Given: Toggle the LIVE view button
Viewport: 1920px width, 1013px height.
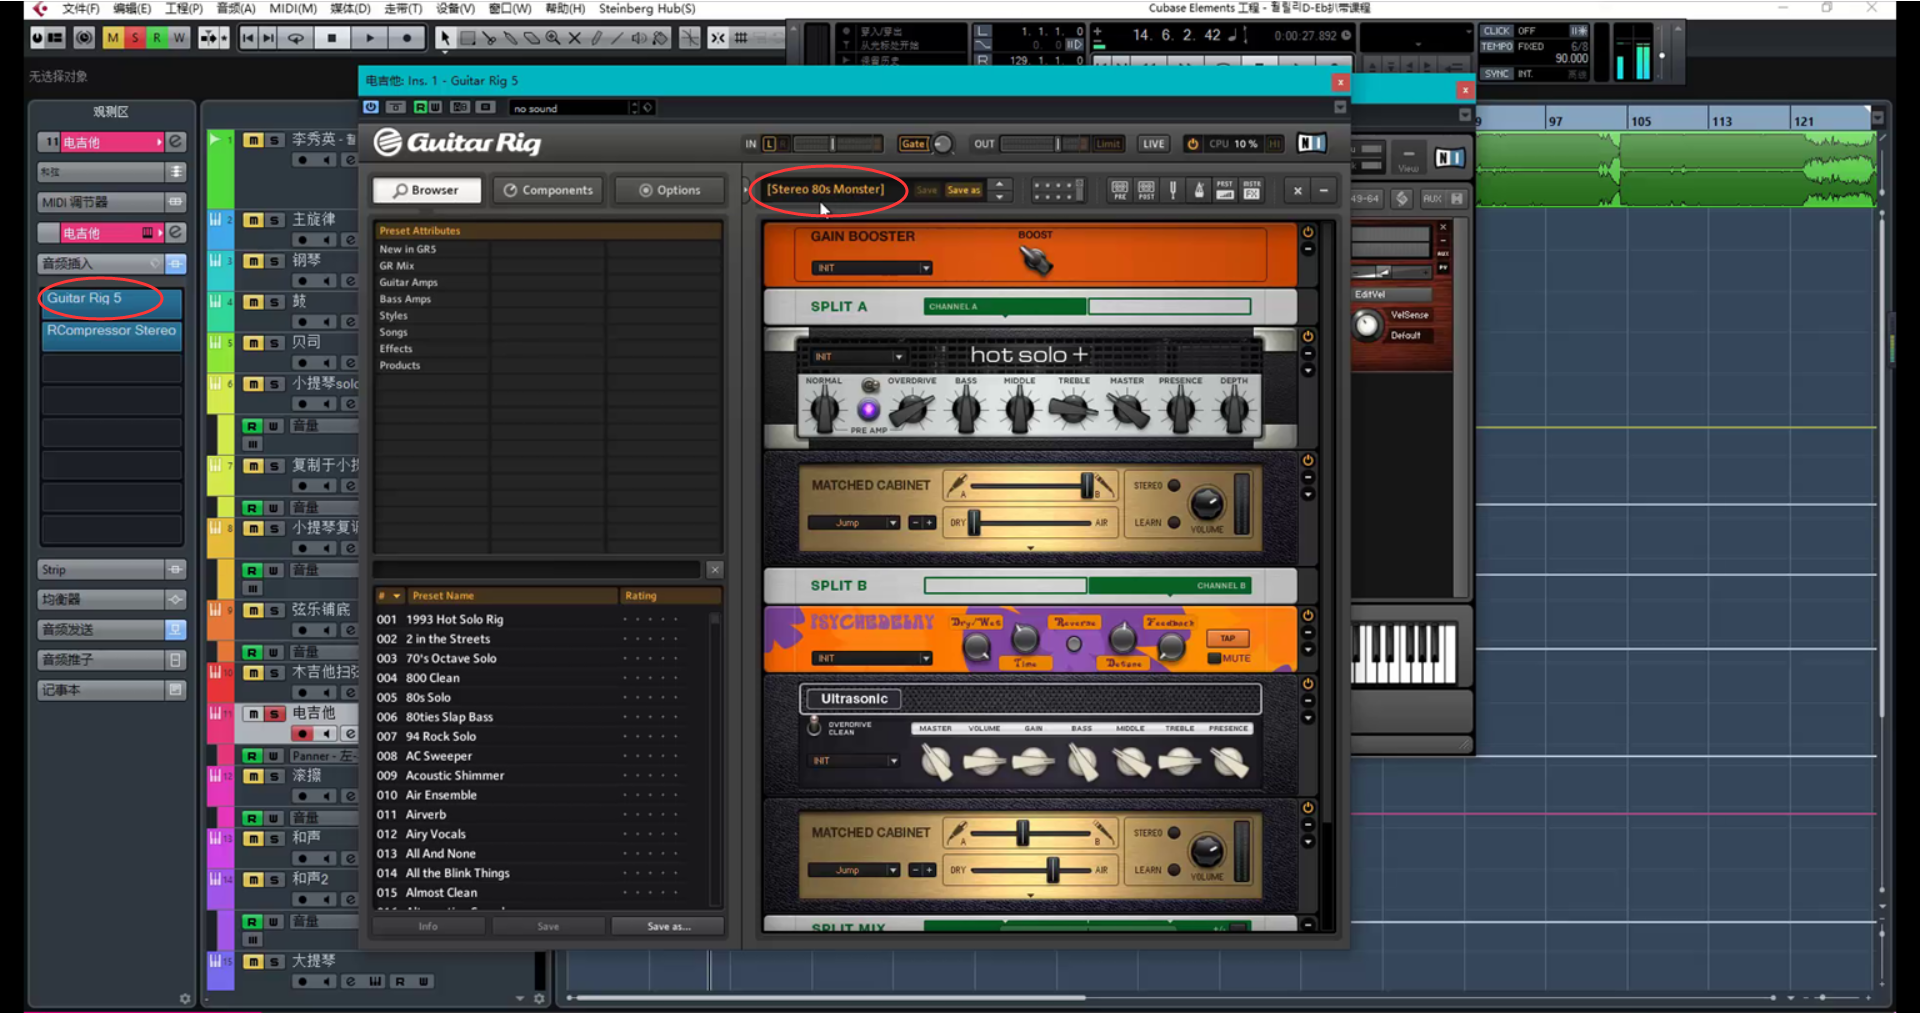Looking at the screenshot, I should click(x=1153, y=144).
